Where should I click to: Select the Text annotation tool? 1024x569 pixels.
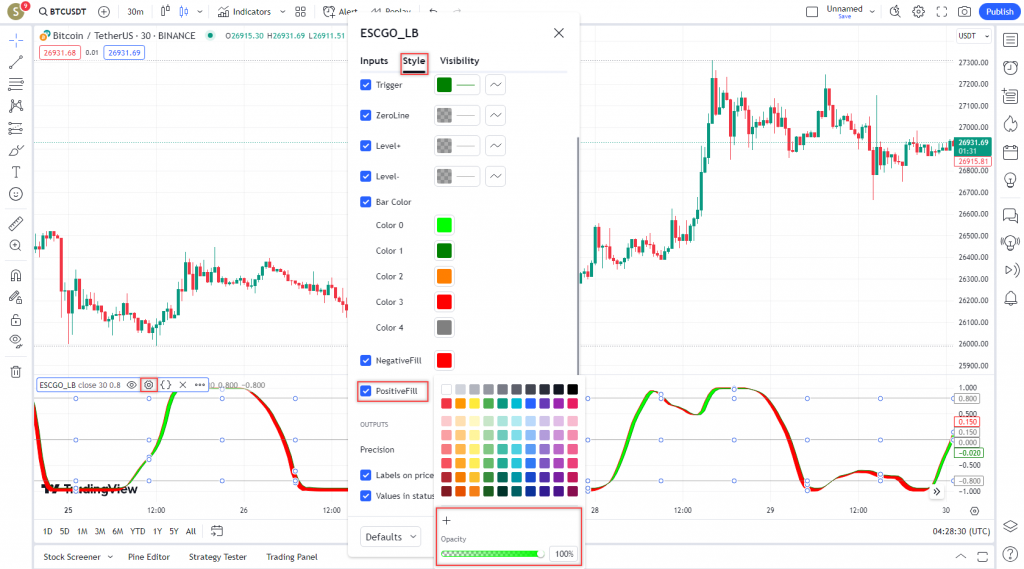pos(16,172)
